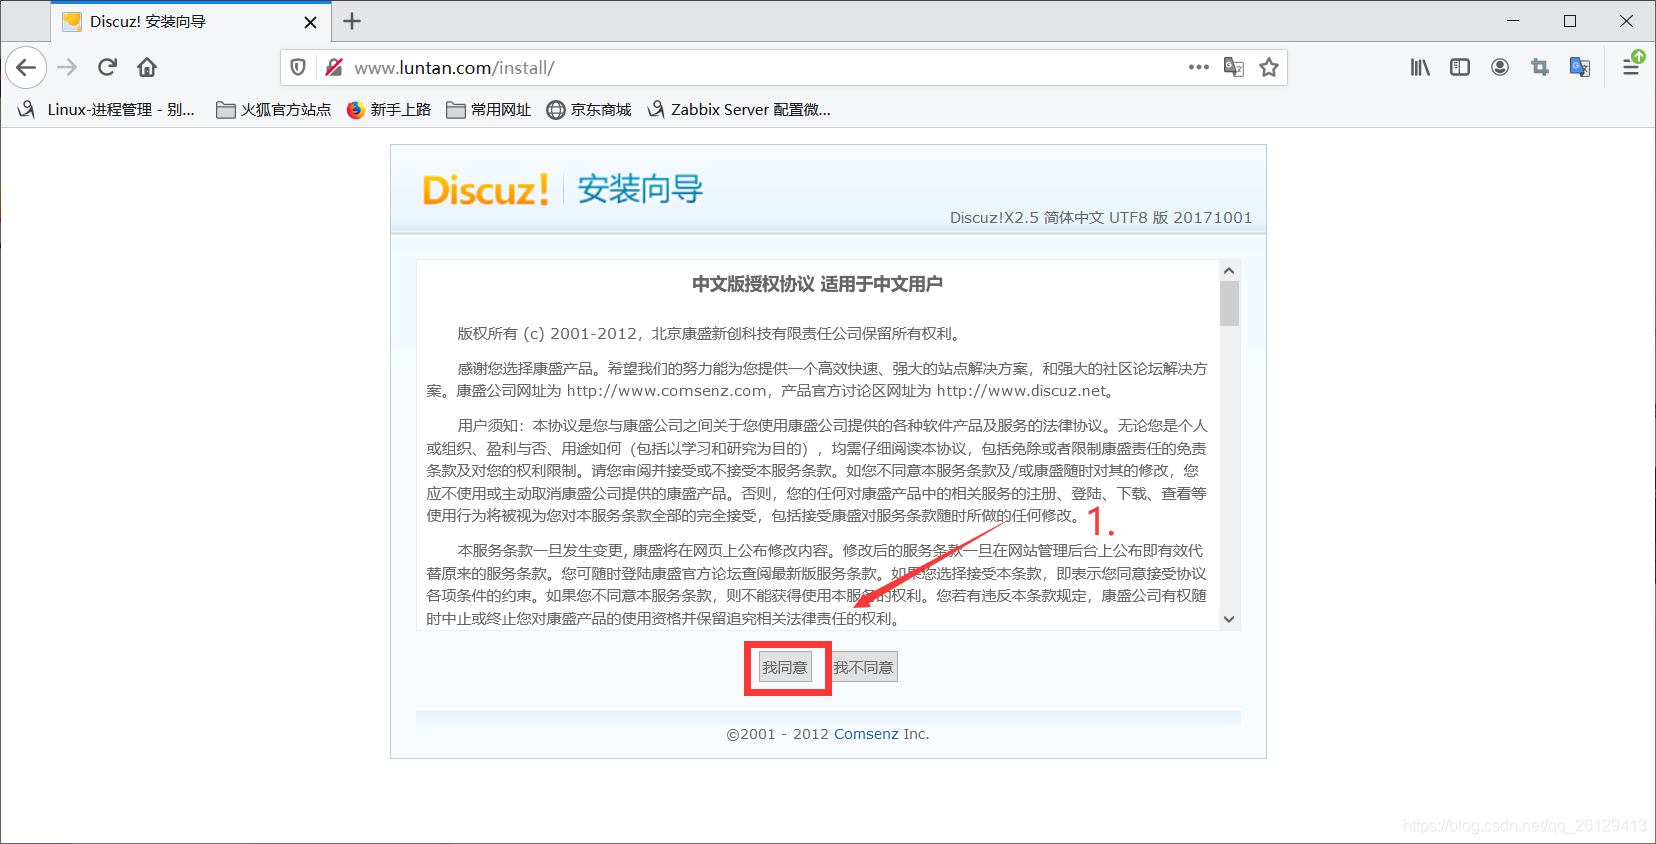Open page actions three-dot menu
This screenshot has width=1656, height=844.
(x=1198, y=67)
